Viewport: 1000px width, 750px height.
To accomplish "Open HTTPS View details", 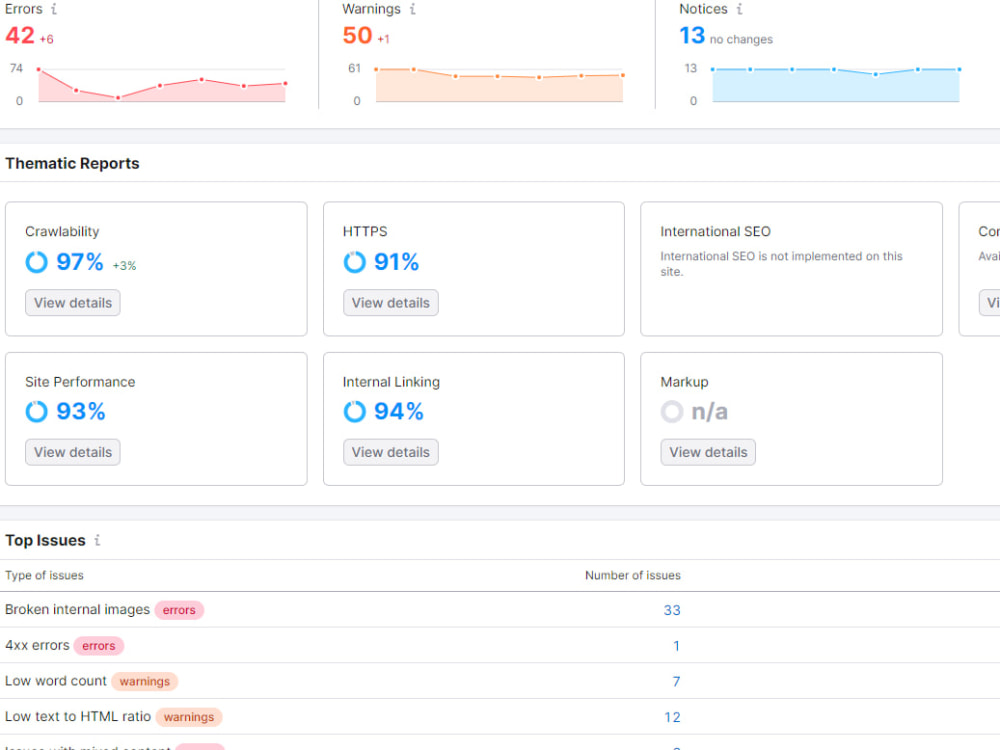I will click(391, 303).
